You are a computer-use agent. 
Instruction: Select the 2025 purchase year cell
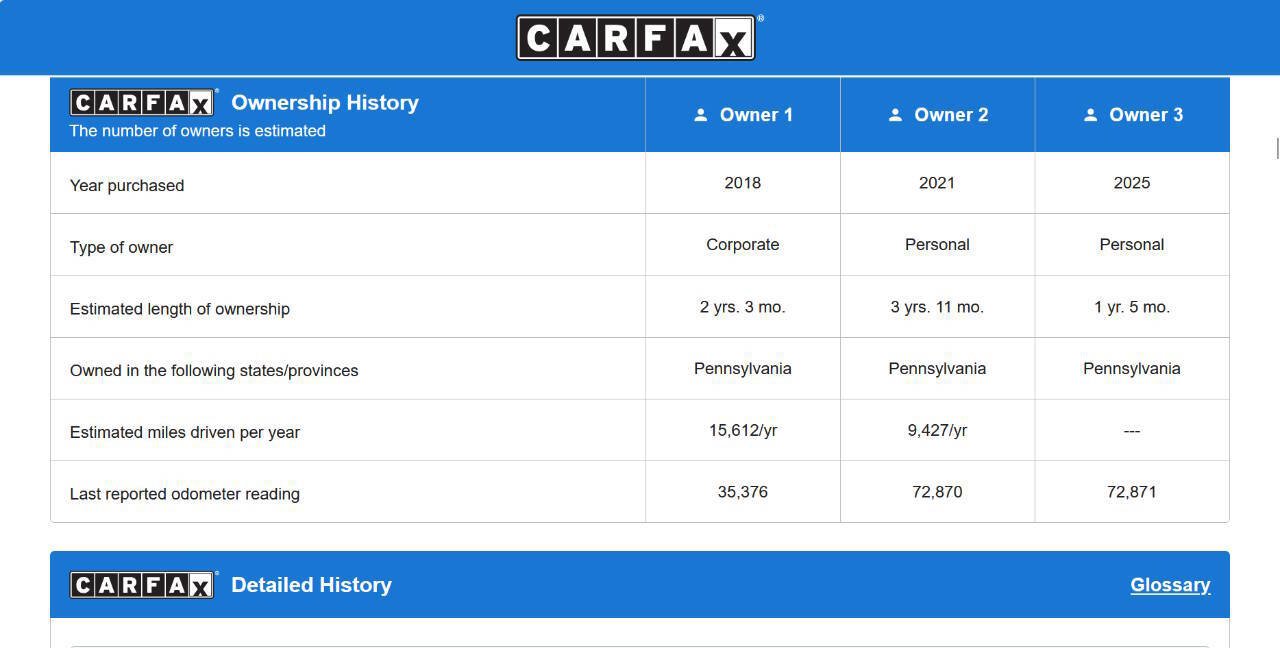click(1132, 183)
